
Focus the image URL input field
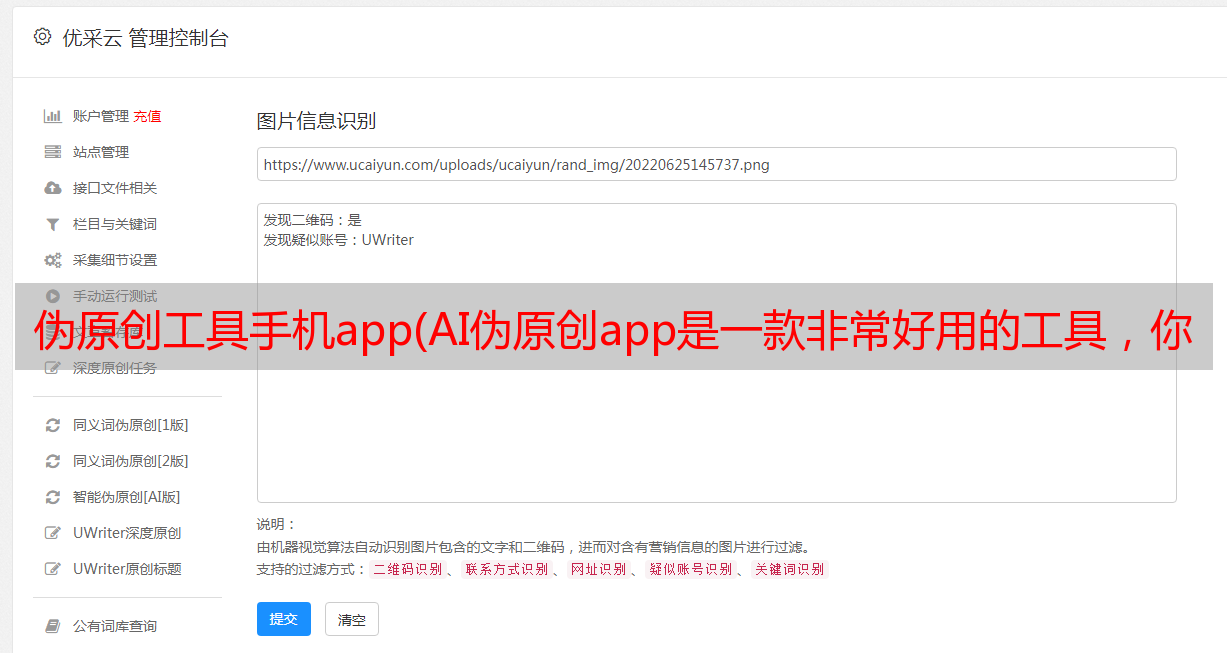click(716, 164)
